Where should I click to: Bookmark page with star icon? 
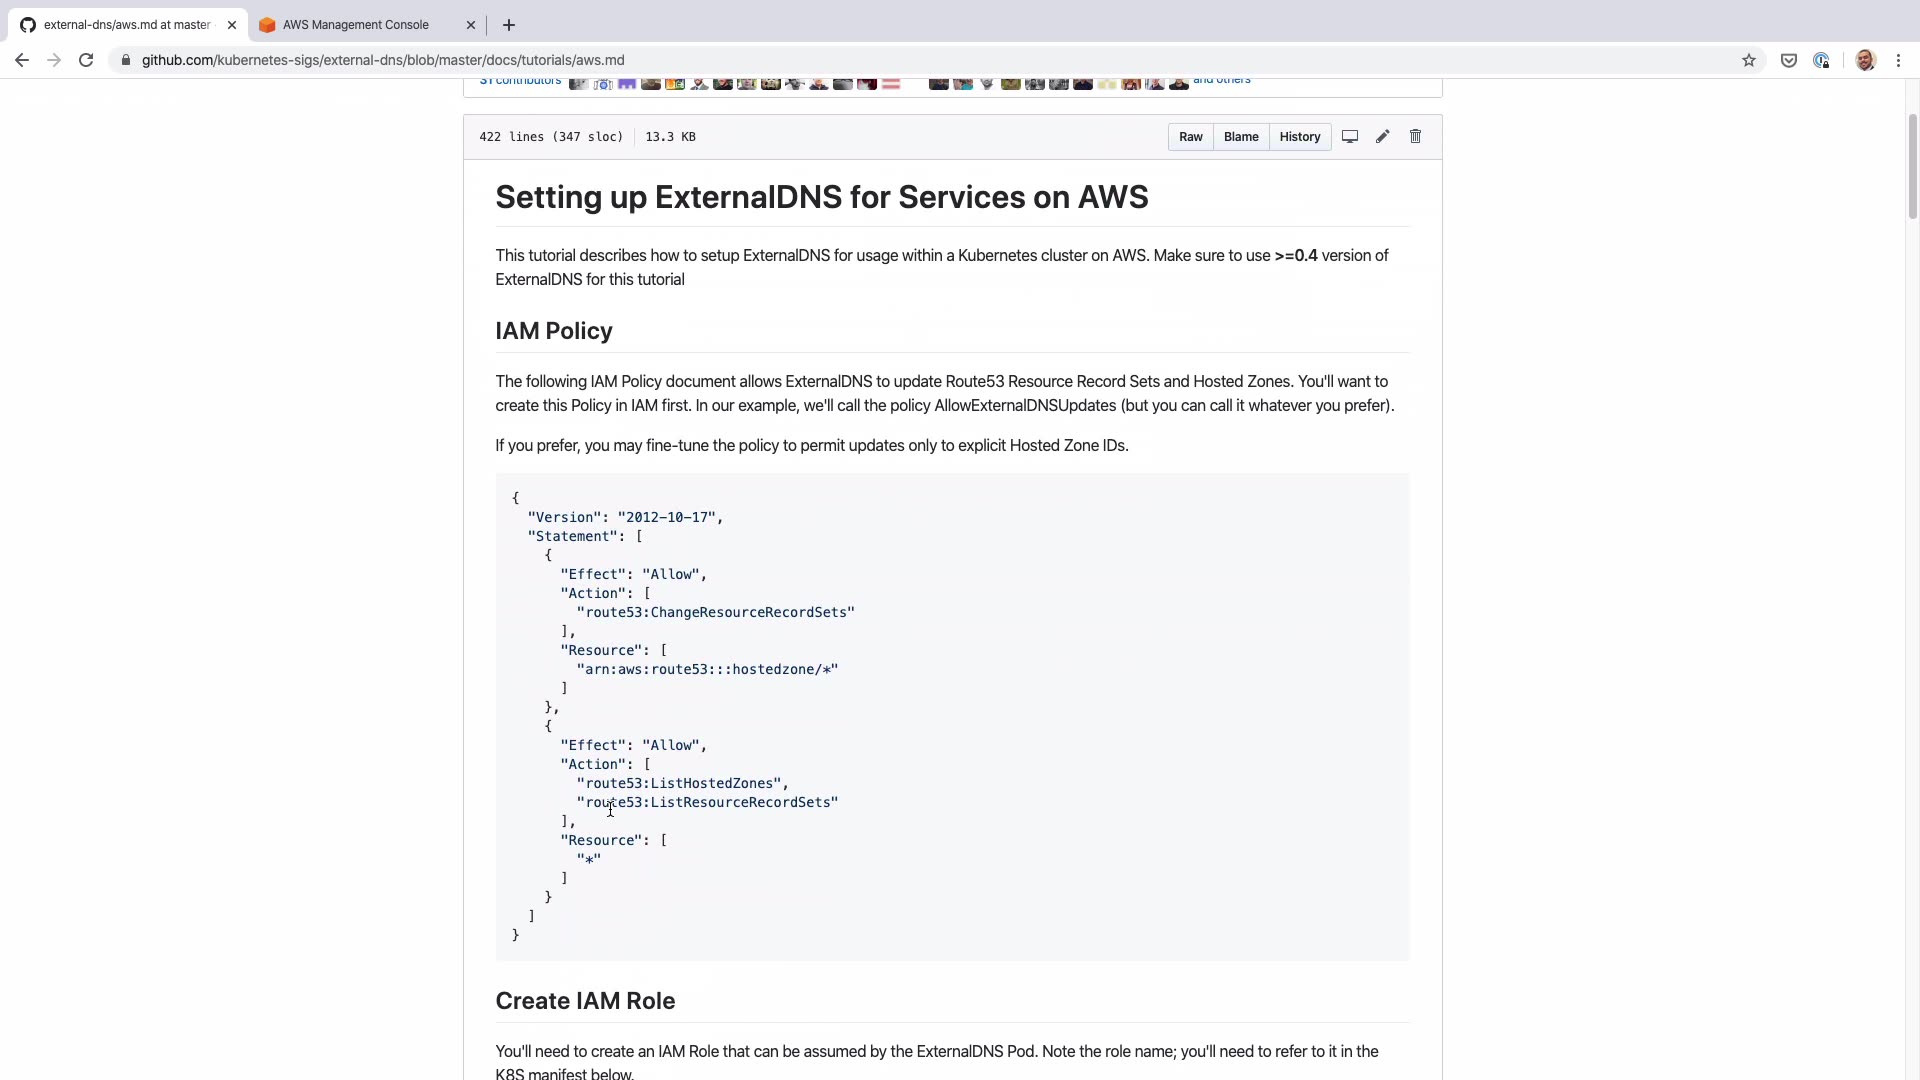tap(1748, 60)
